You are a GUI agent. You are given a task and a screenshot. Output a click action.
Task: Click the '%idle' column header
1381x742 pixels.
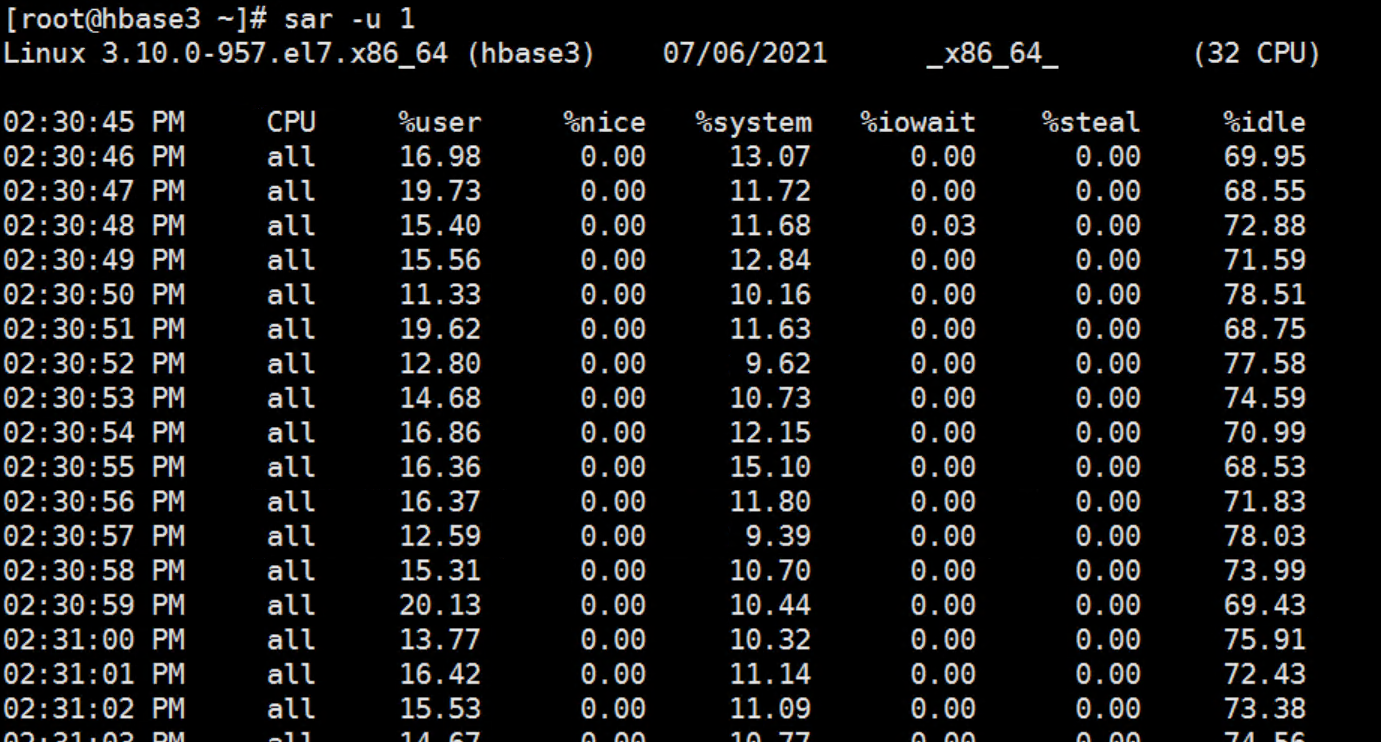pyautogui.click(x=1265, y=123)
